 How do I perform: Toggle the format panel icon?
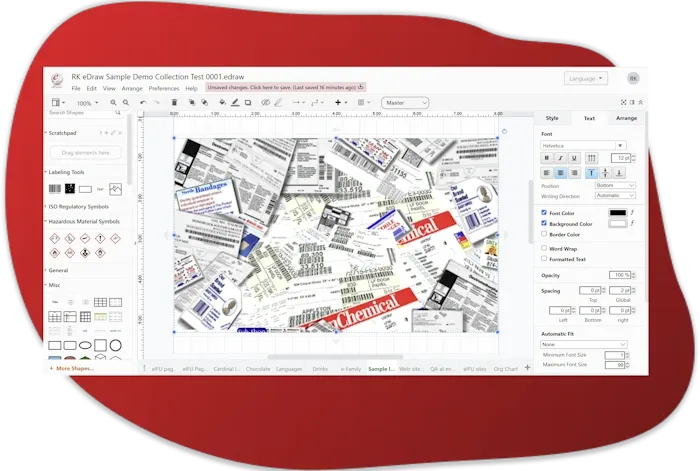pyautogui.click(x=632, y=103)
